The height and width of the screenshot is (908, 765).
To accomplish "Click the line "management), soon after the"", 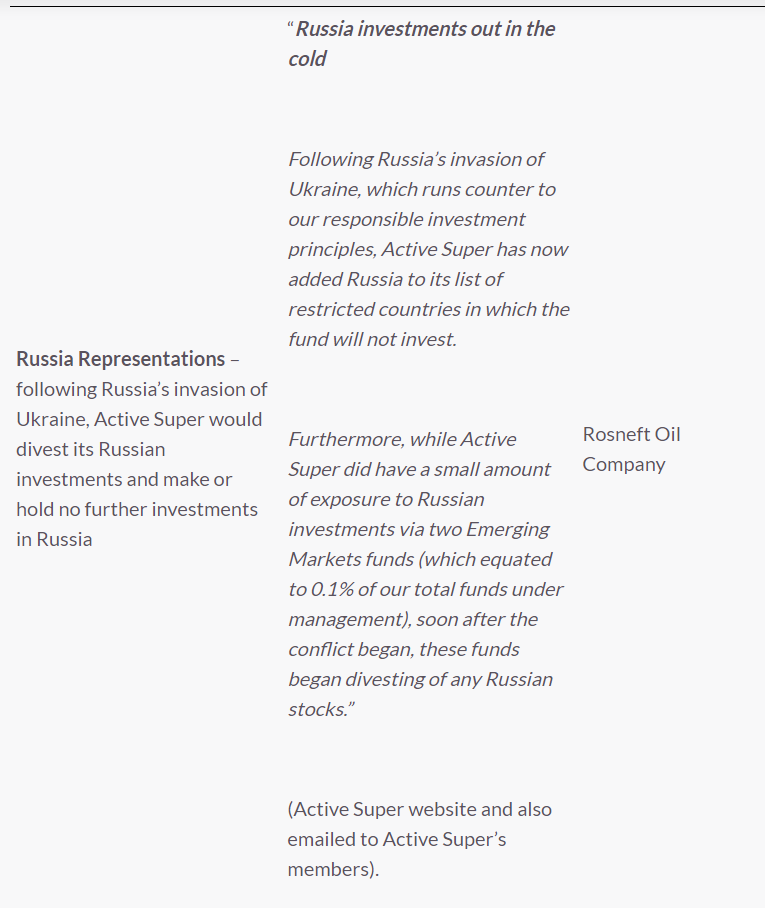I will click(413, 619).
